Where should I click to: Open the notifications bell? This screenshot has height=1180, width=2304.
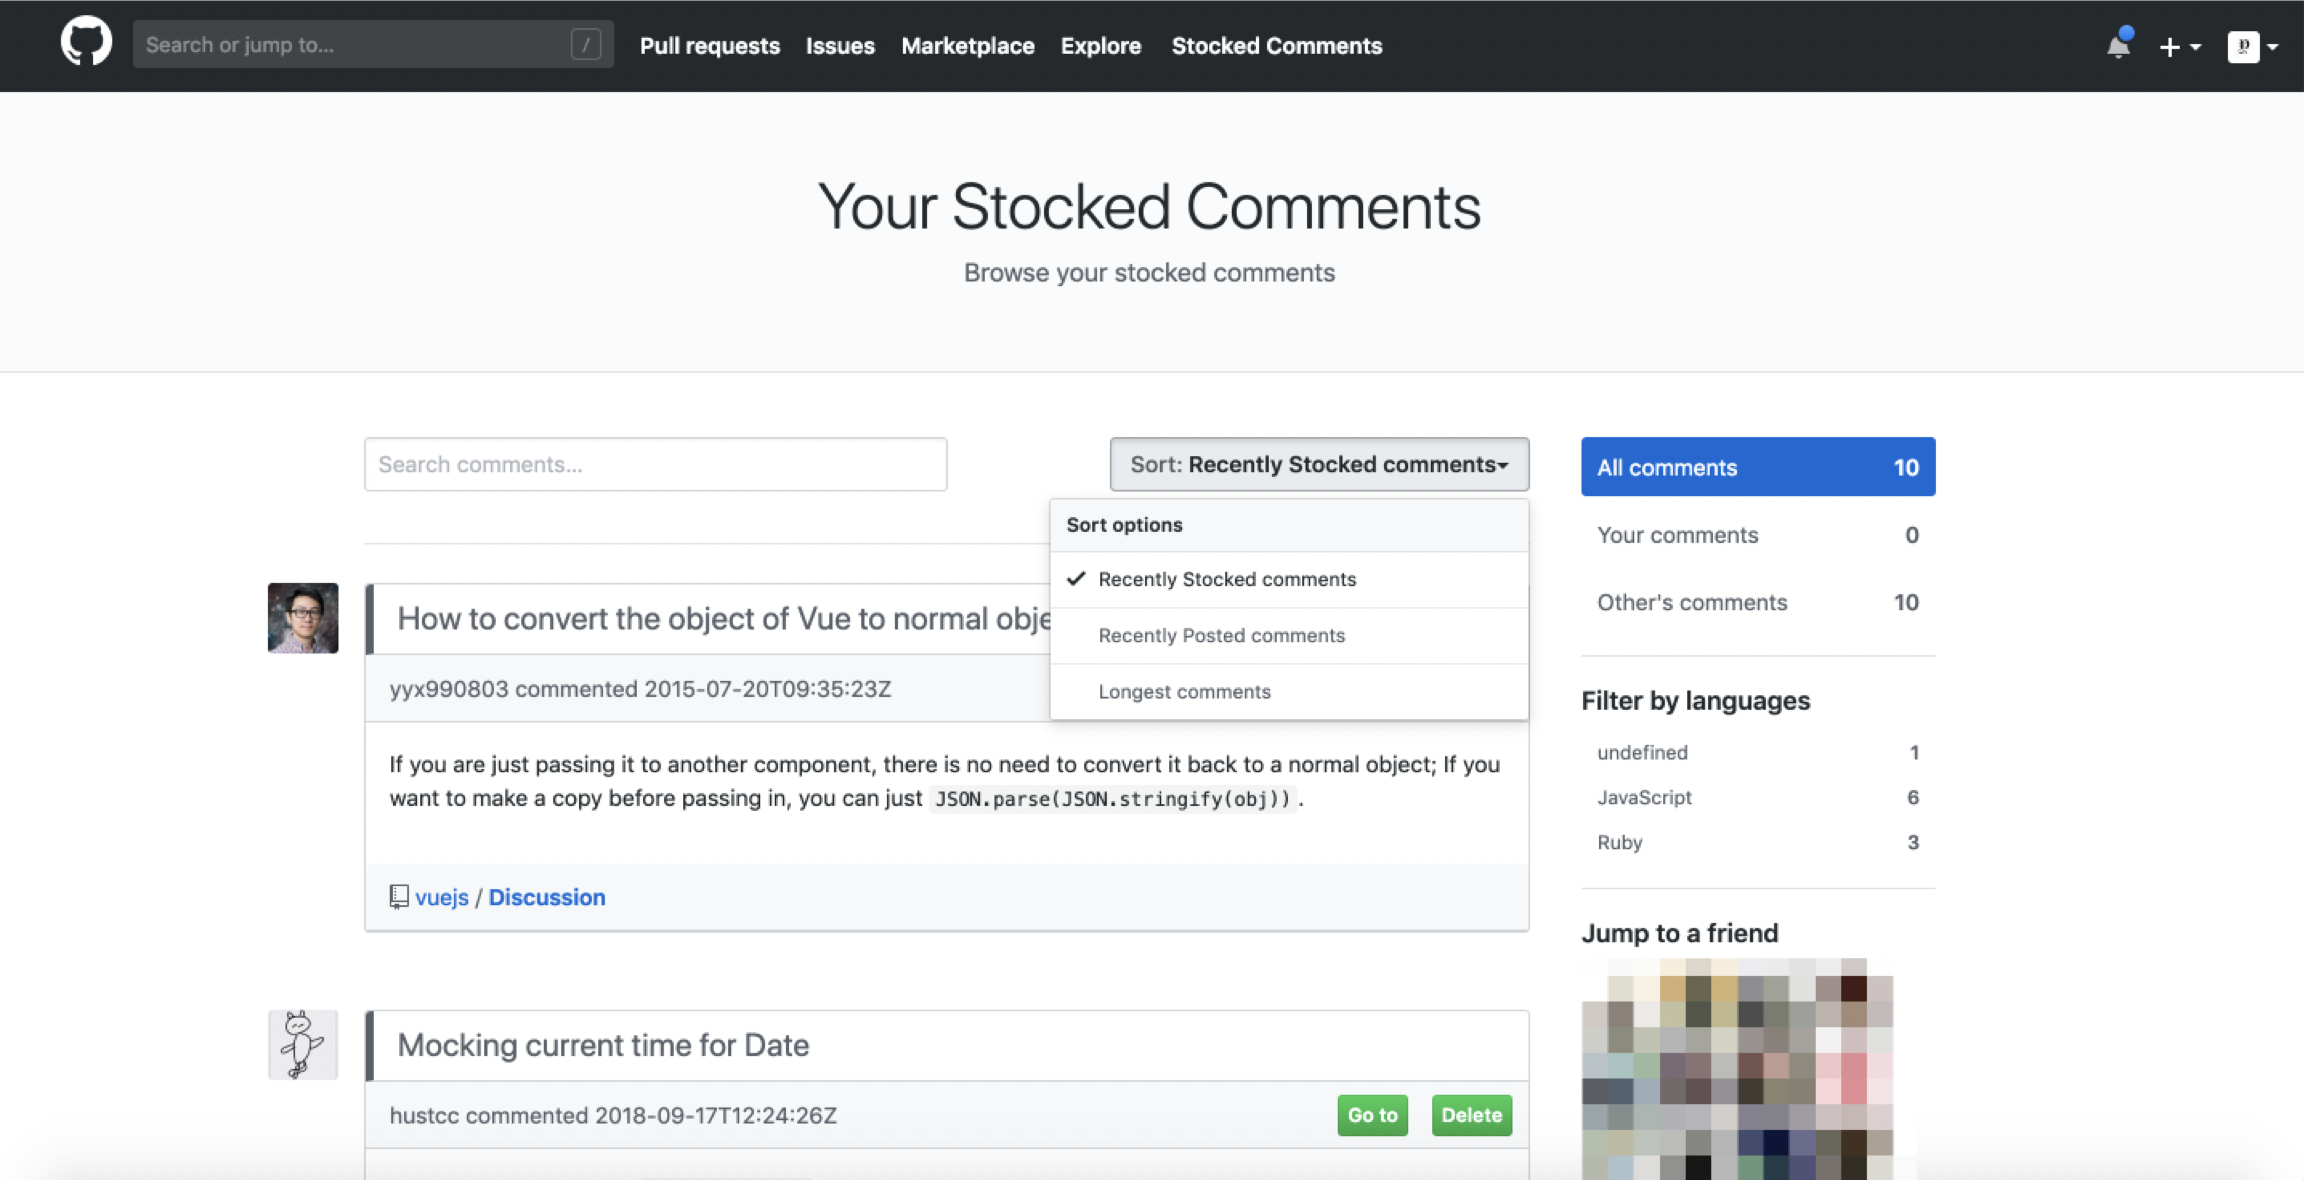(x=2118, y=46)
